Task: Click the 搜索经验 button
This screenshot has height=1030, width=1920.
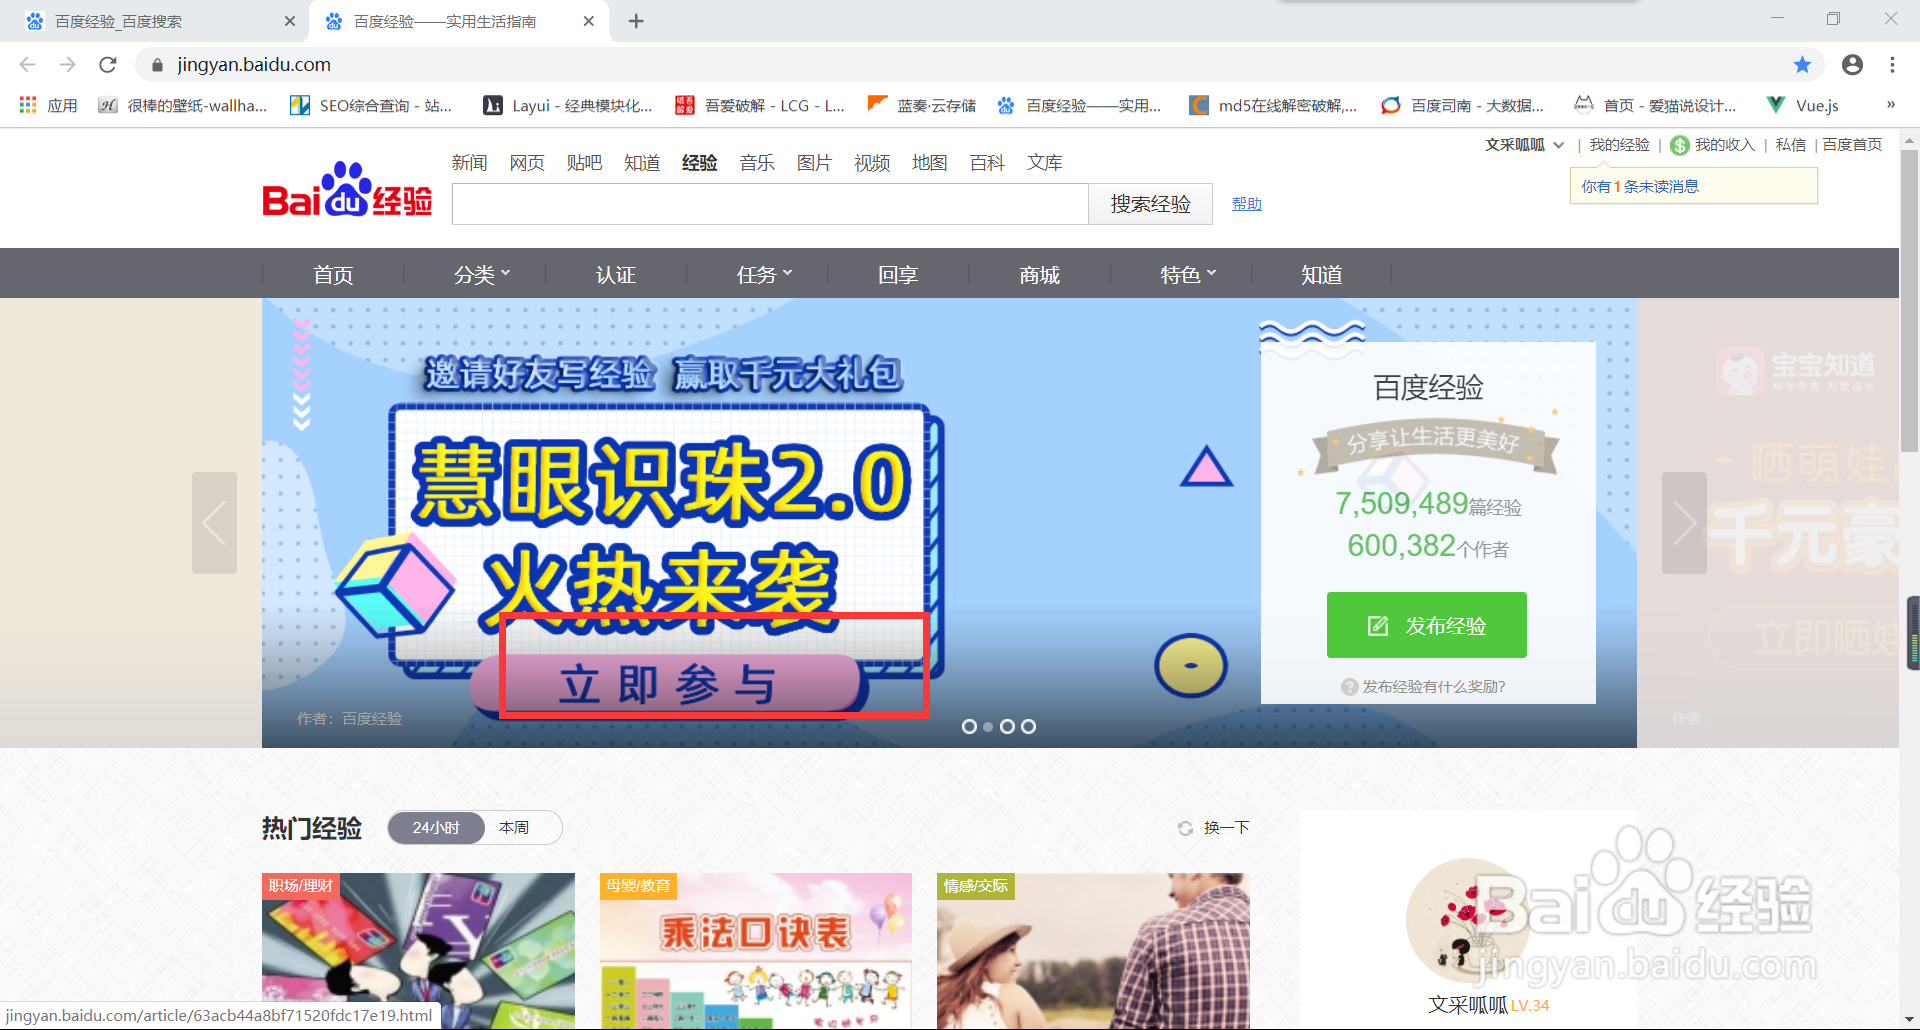Action: click(x=1151, y=204)
